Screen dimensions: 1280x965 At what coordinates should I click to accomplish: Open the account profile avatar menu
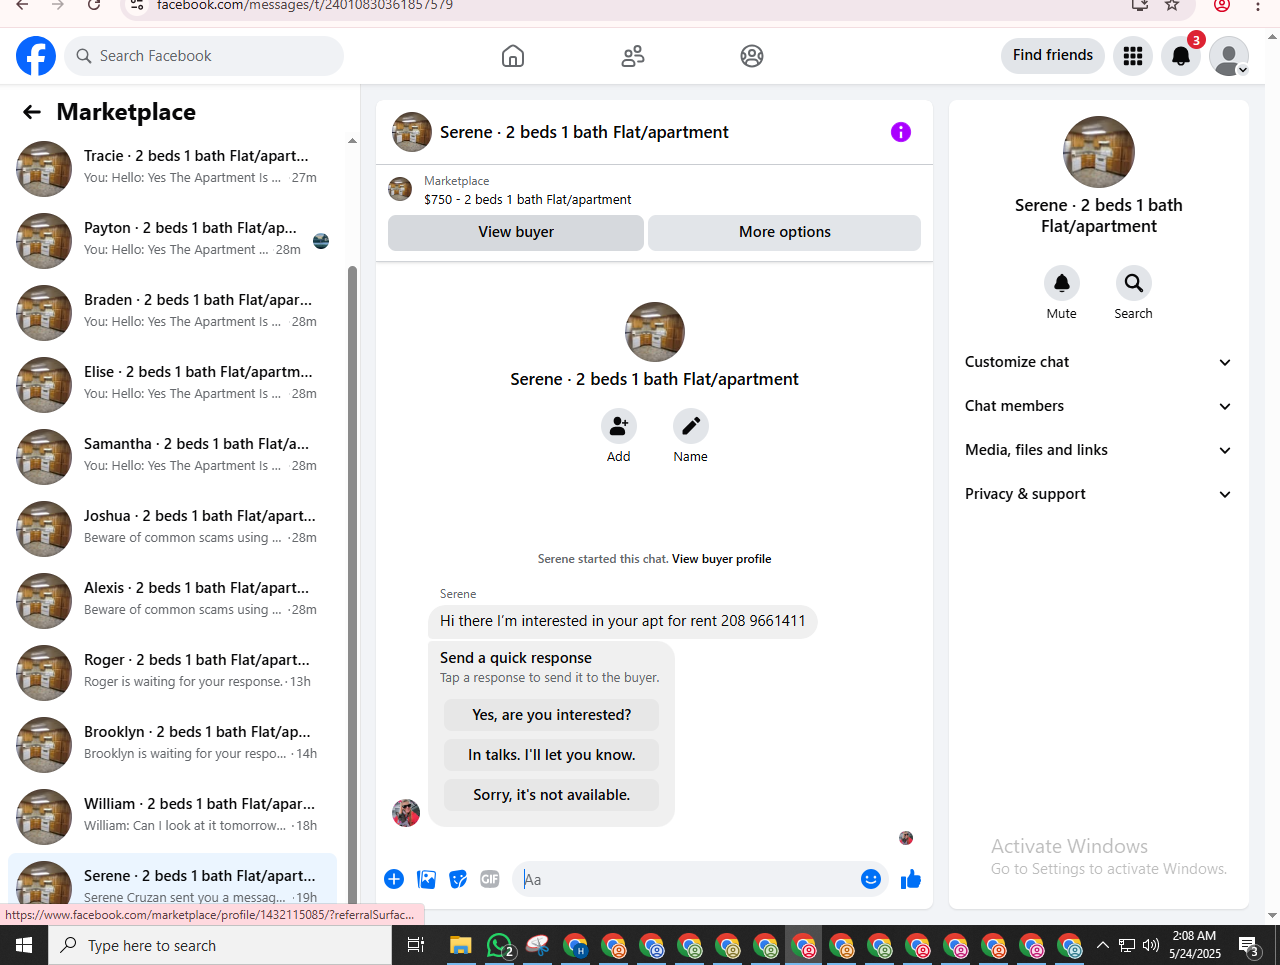click(1229, 56)
